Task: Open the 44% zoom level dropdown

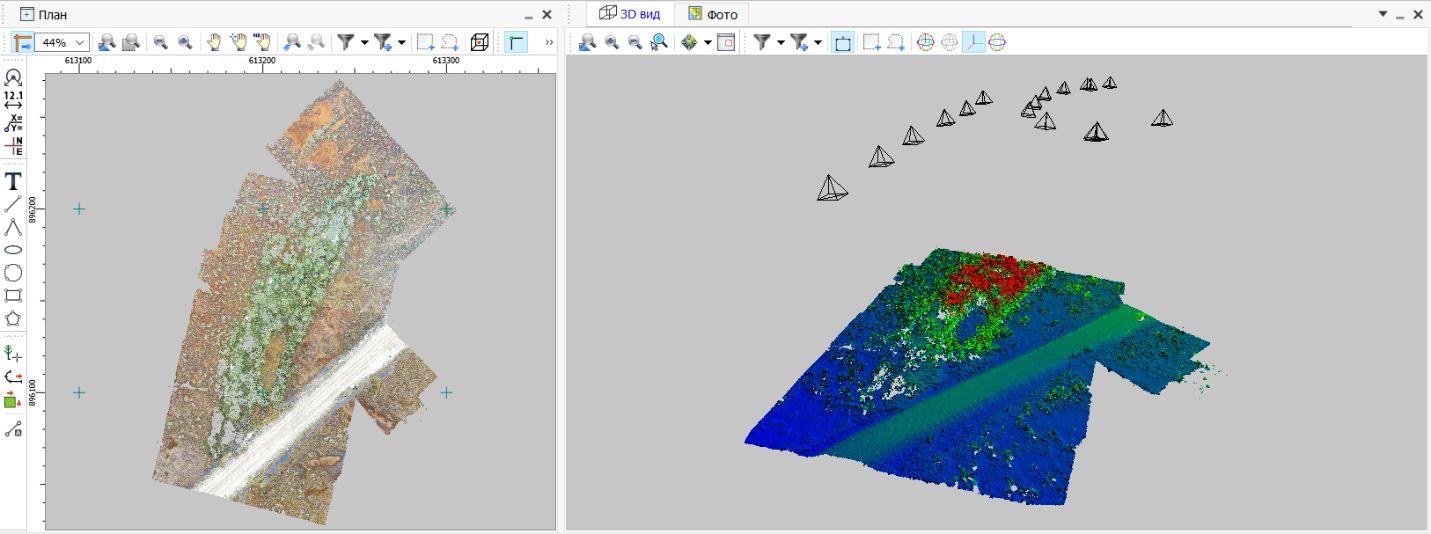Action: point(80,42)
